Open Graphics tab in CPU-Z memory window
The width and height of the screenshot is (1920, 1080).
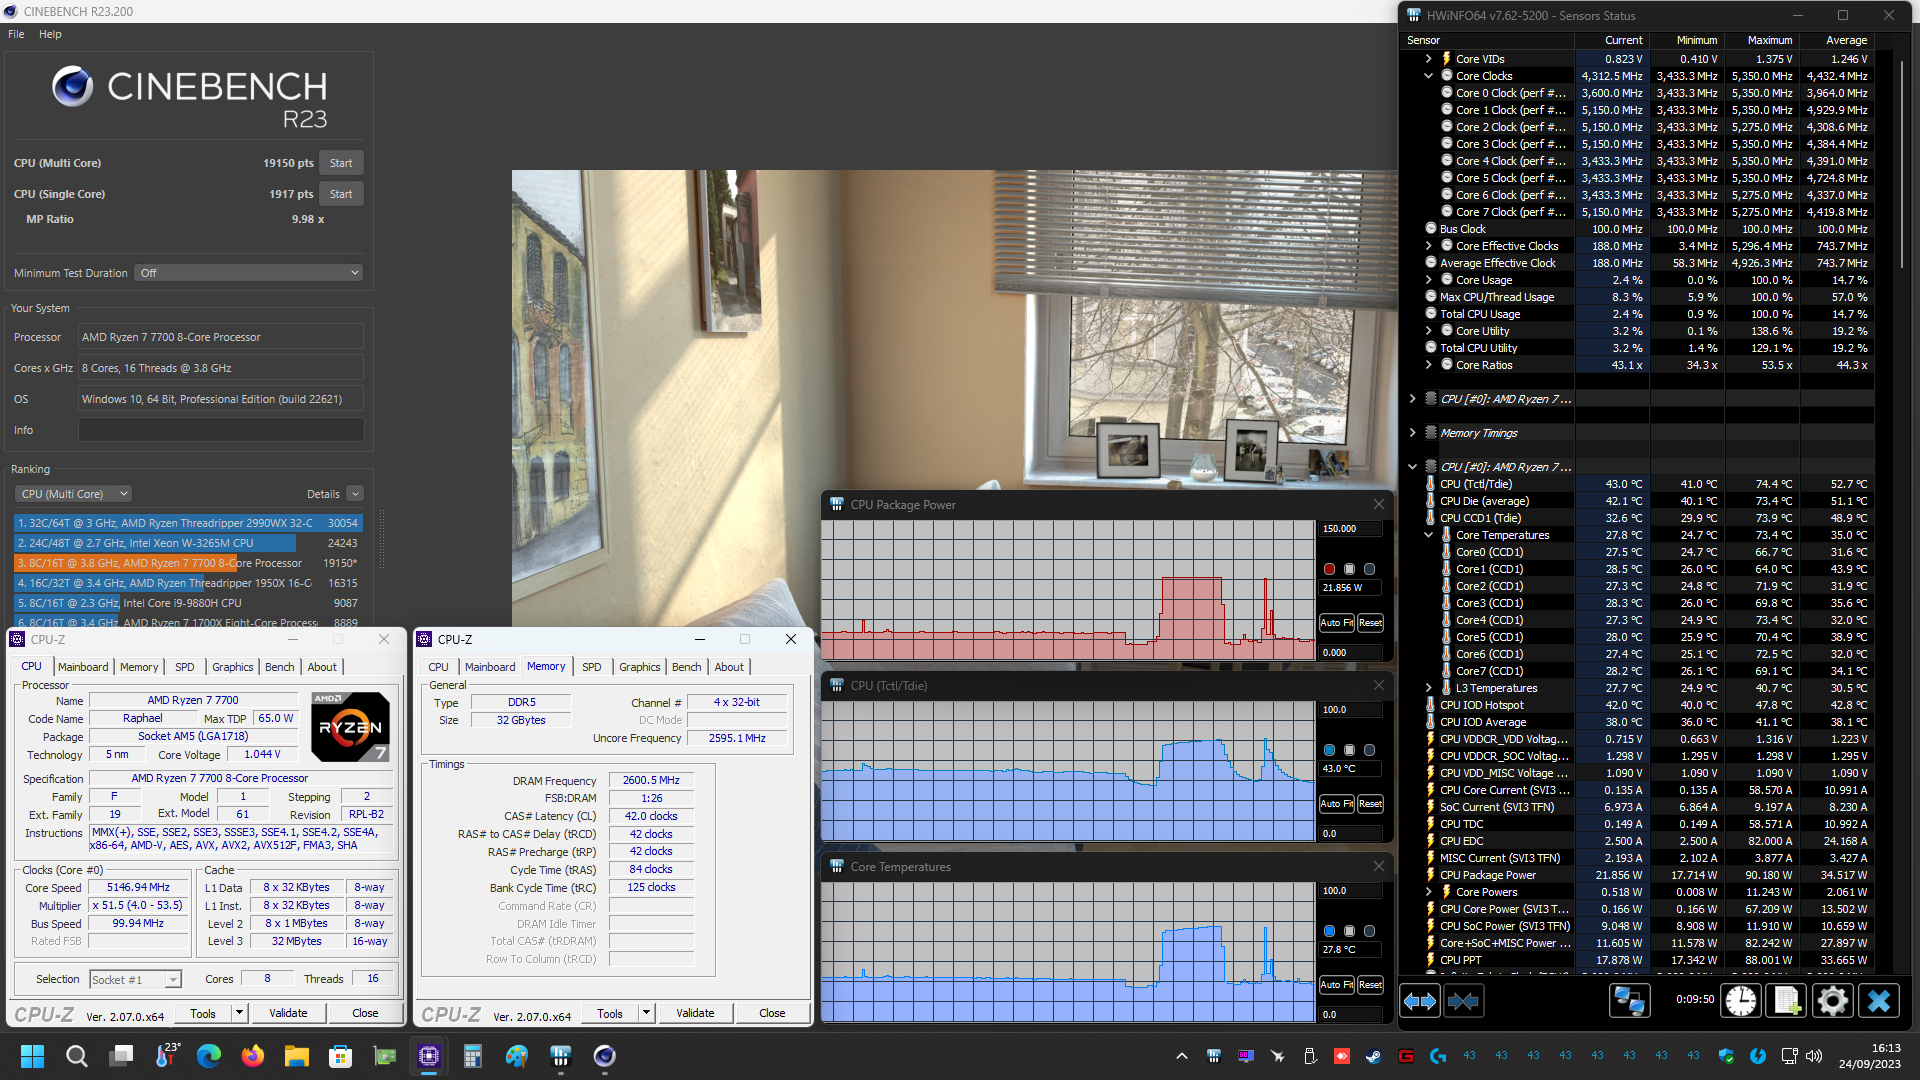pos(640,667)
